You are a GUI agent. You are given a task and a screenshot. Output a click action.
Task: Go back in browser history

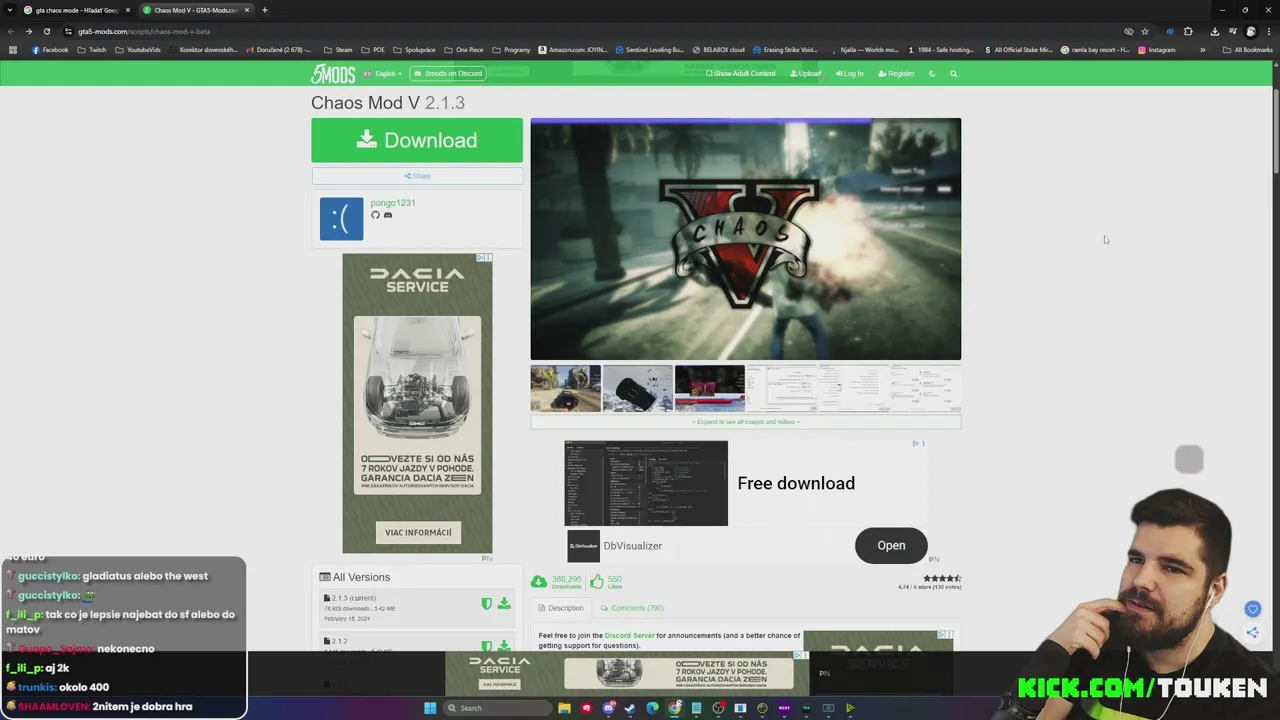point(11,31)
